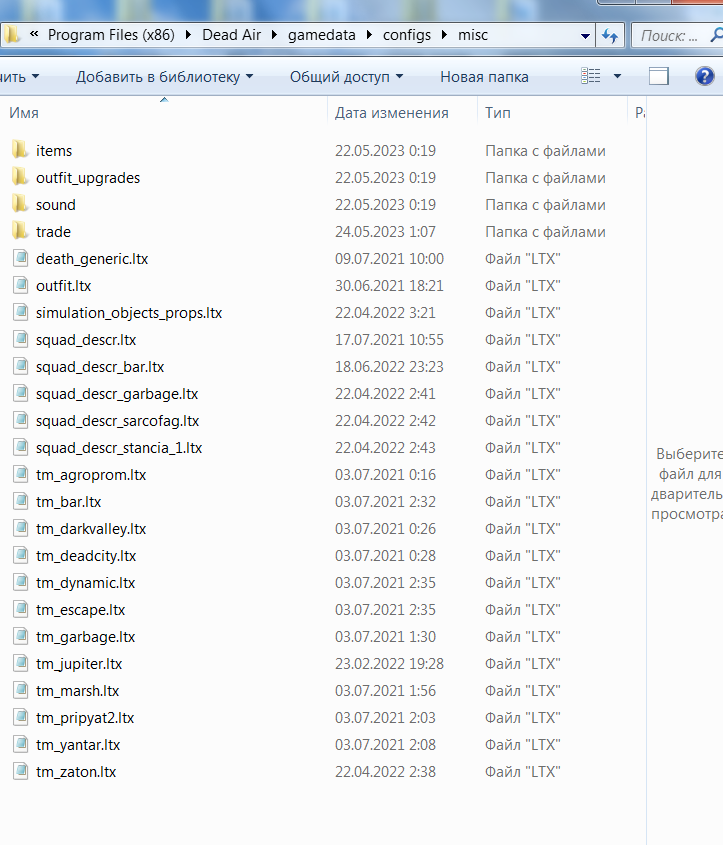
Task: Open the Общий доступ dropdown menu
Action: pyautogui.click(x=346, y=77)
